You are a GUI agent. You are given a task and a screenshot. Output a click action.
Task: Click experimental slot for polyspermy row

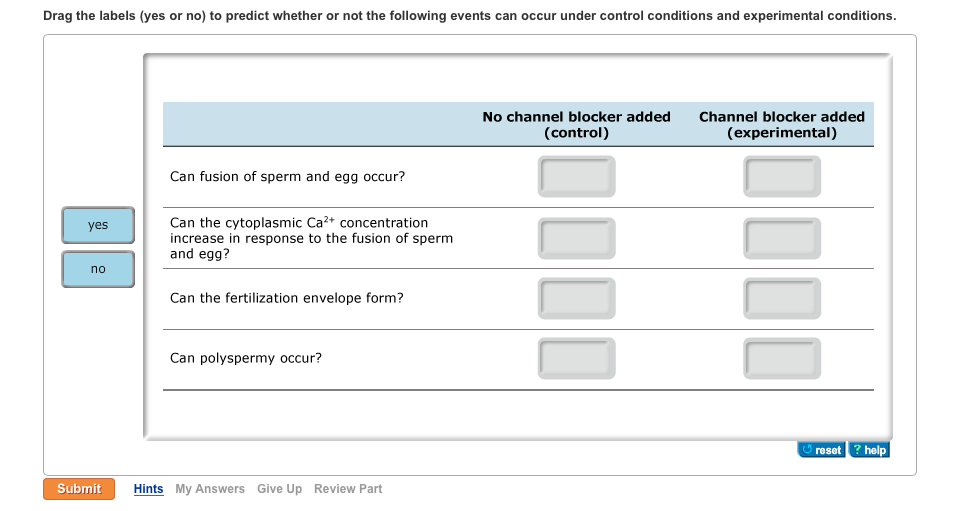pyautogui.click(x=782, y=358)
